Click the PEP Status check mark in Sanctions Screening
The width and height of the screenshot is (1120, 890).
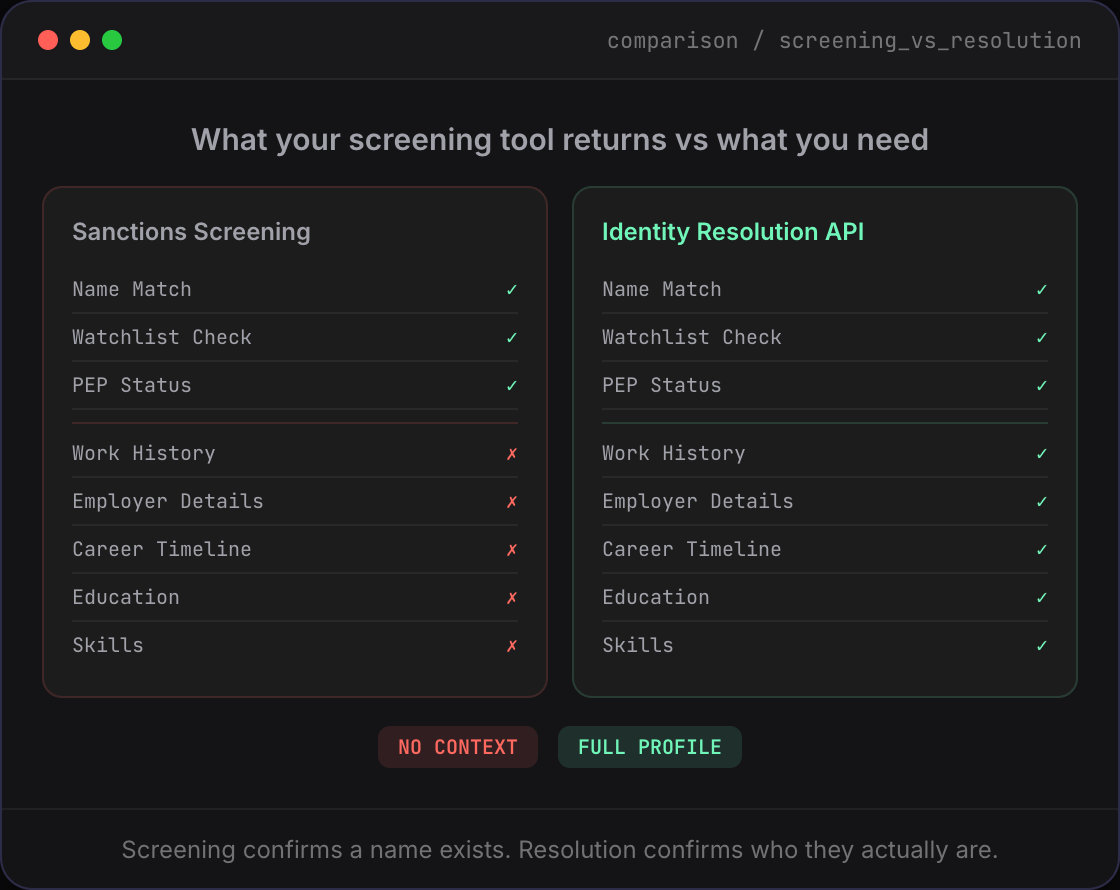[x=511, y=386]
